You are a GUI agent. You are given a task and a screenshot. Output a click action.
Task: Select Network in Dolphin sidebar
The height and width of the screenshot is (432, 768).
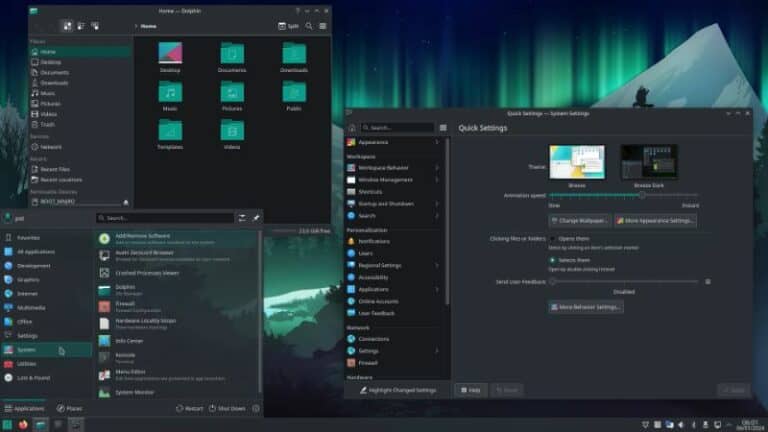(x=80, y=147)
